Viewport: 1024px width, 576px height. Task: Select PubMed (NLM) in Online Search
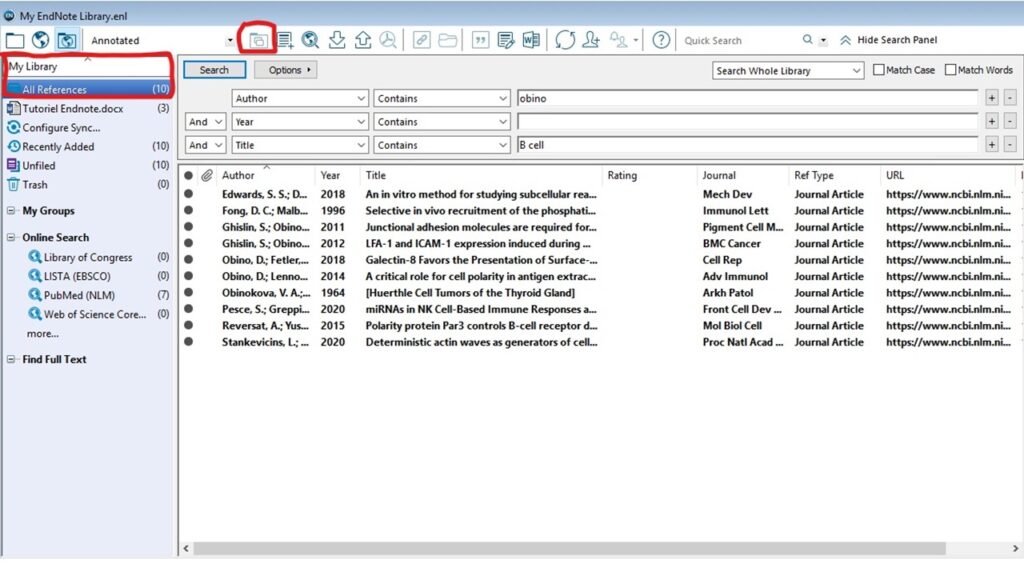coord(79,296)
